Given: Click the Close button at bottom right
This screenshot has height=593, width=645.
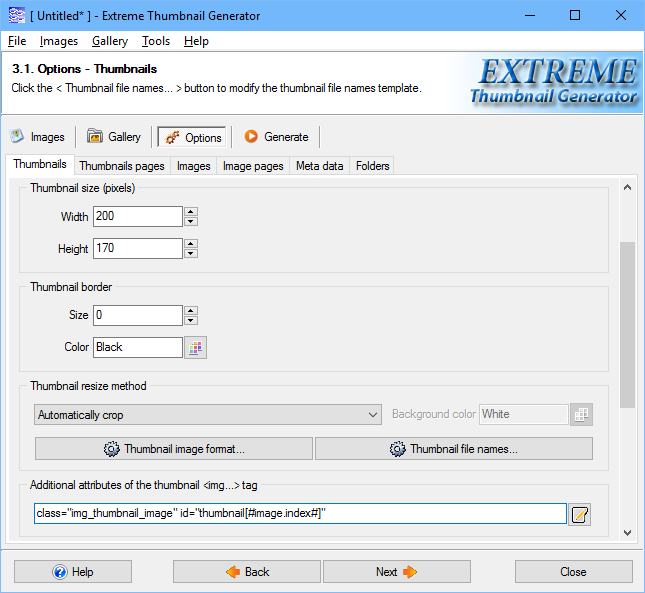Looking at the screenshot, I should [x=574, y=572].
